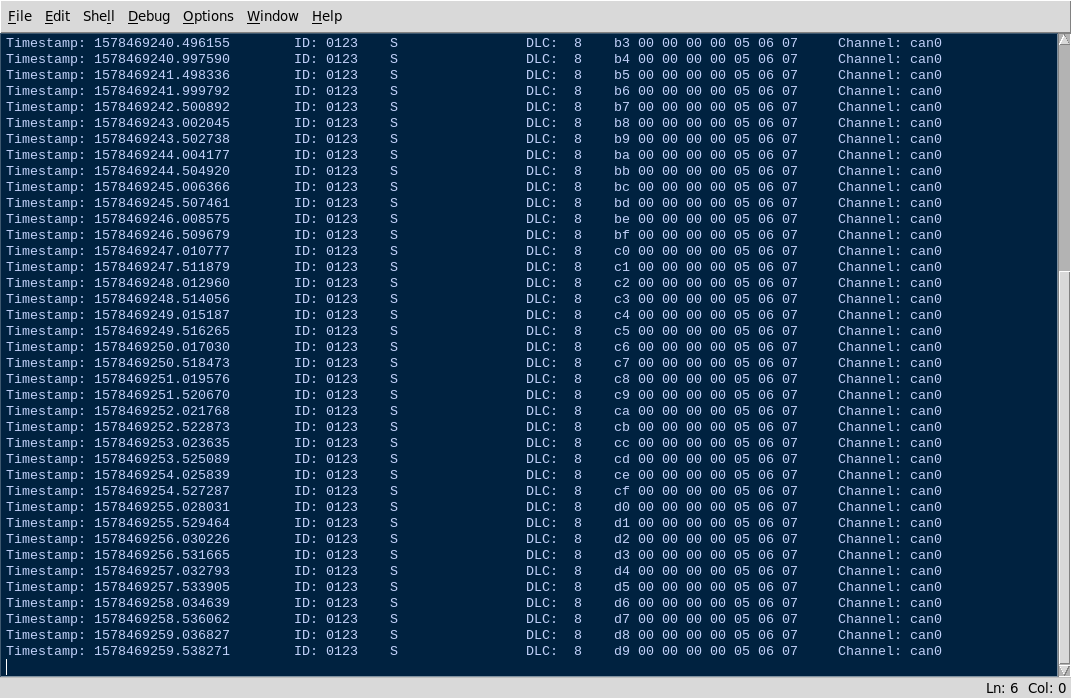The height and width of the screenshot is (698, 1071).
Task: Click the scrollbar down arrow
Action: point(1064,670)
